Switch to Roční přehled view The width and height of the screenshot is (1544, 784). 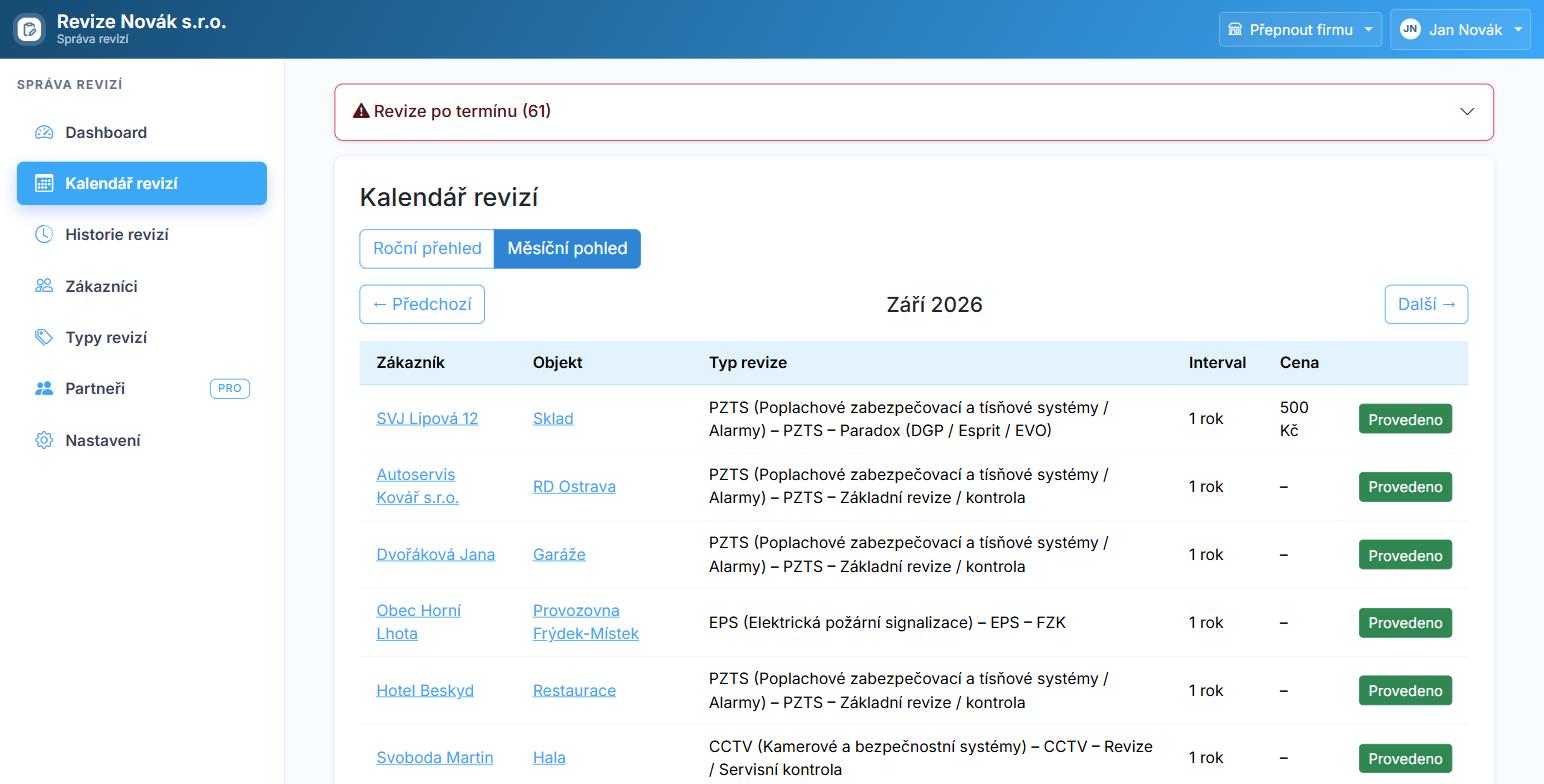(427, 248)
